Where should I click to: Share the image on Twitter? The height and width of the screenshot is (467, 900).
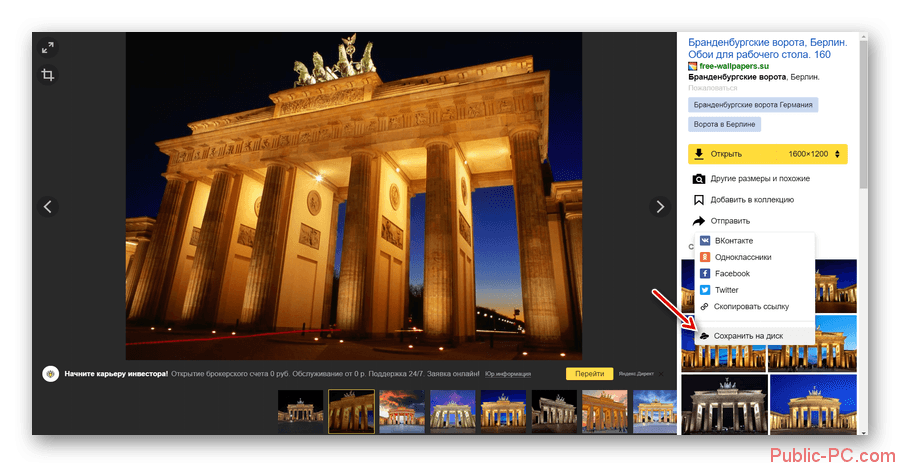pos(727,290)
